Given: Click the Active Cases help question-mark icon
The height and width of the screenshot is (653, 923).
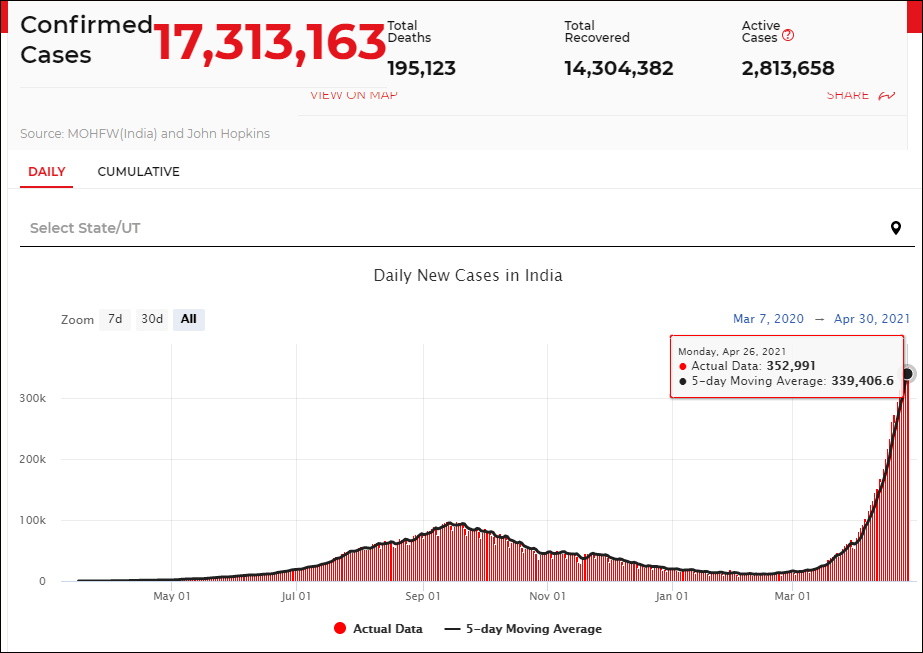Looking at the screenshot, I should pyautogui.click(x=788, y=35).
